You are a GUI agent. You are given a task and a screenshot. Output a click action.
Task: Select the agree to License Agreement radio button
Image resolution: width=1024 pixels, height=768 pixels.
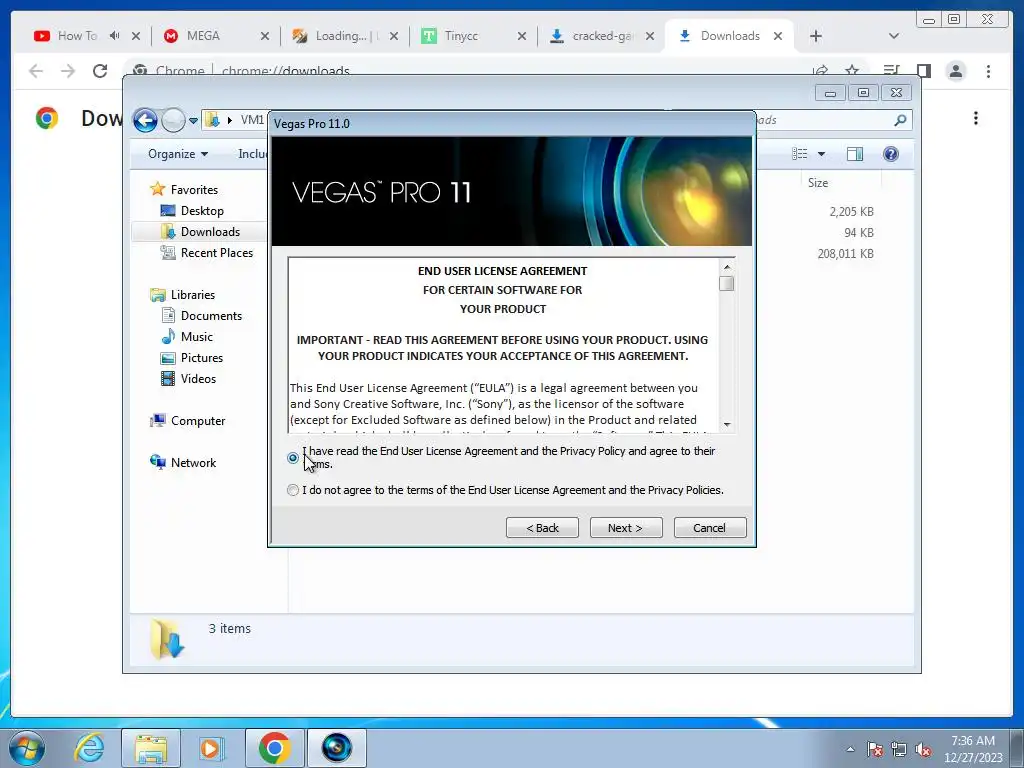pyautogui.click(x=293, y=458)
